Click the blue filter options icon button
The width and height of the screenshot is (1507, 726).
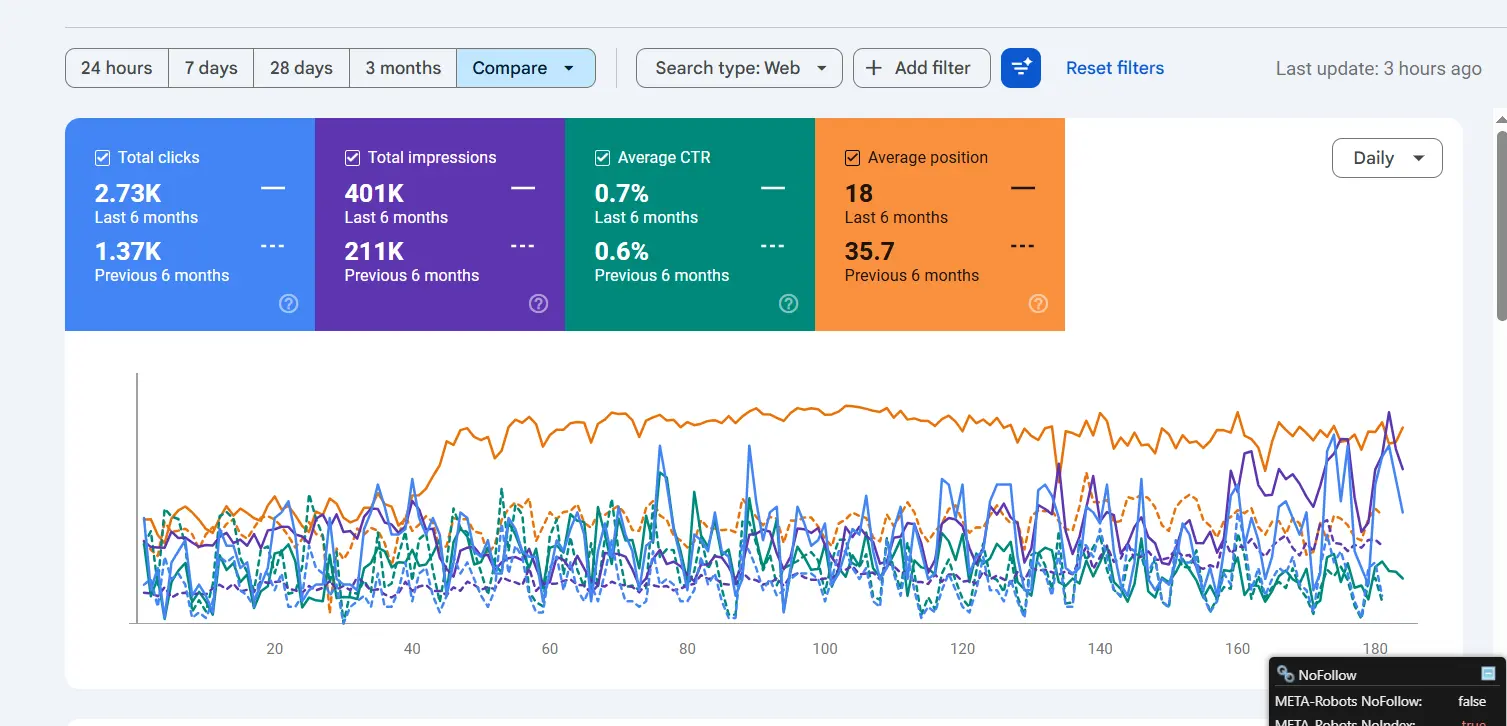coord(1021,68)
